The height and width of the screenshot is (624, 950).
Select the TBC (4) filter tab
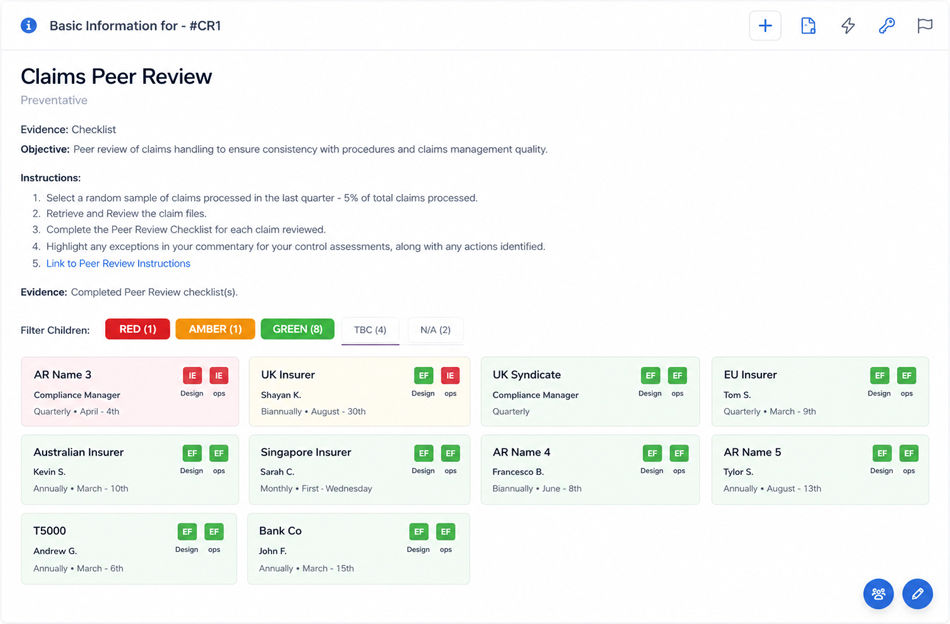pyautogui.click(x=370, y=330)
